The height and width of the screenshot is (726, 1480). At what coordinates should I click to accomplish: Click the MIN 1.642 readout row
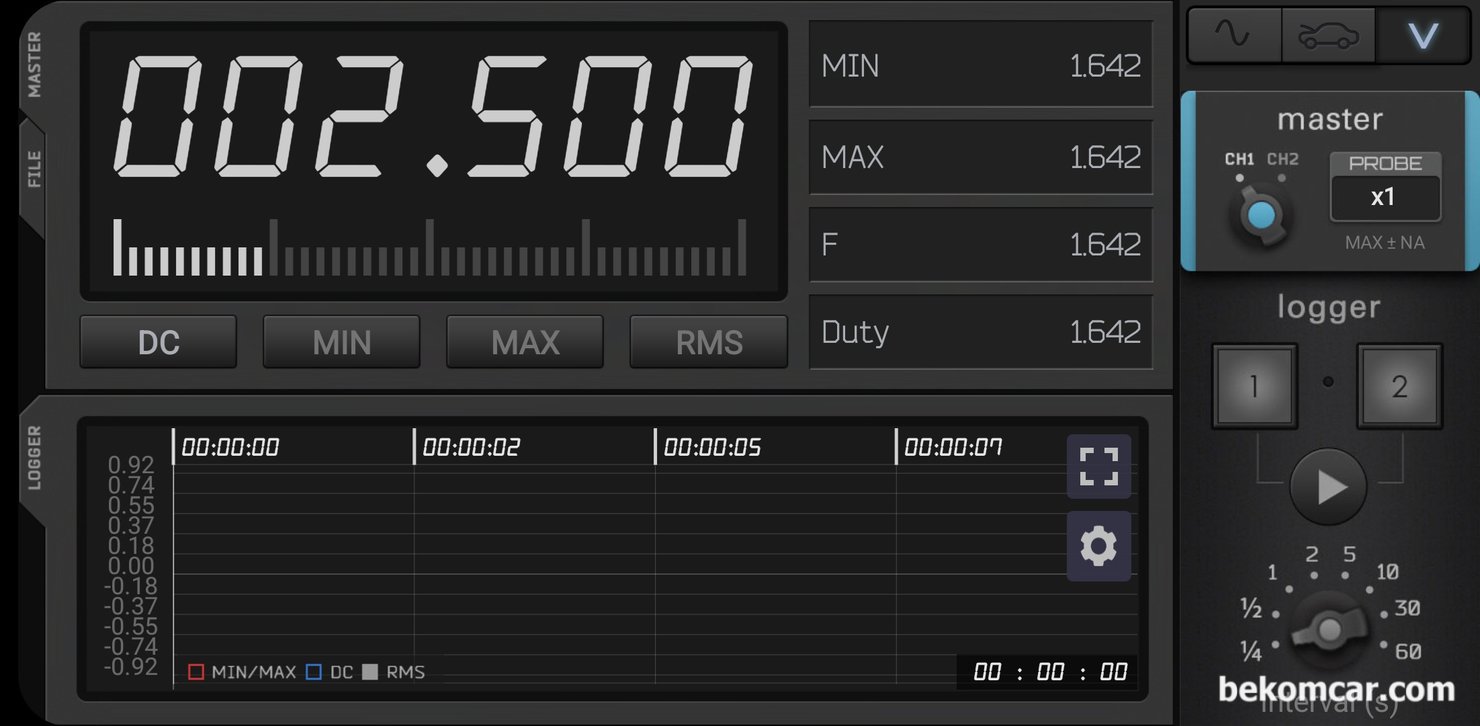pyautogui.click(x=980, y=66)
